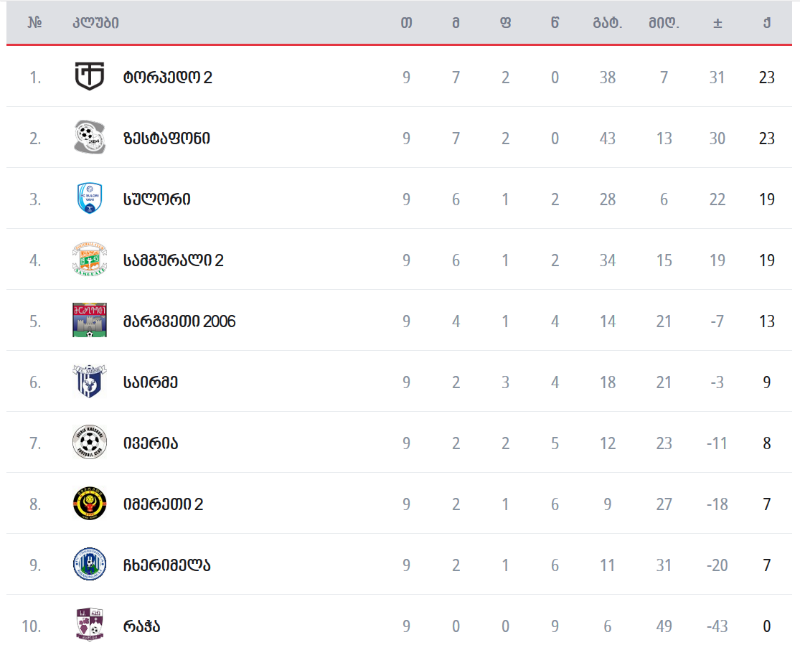The image size is (800, 650).
Task: Click the მარგვეთი 2006 castle logo
Action: 89,320
